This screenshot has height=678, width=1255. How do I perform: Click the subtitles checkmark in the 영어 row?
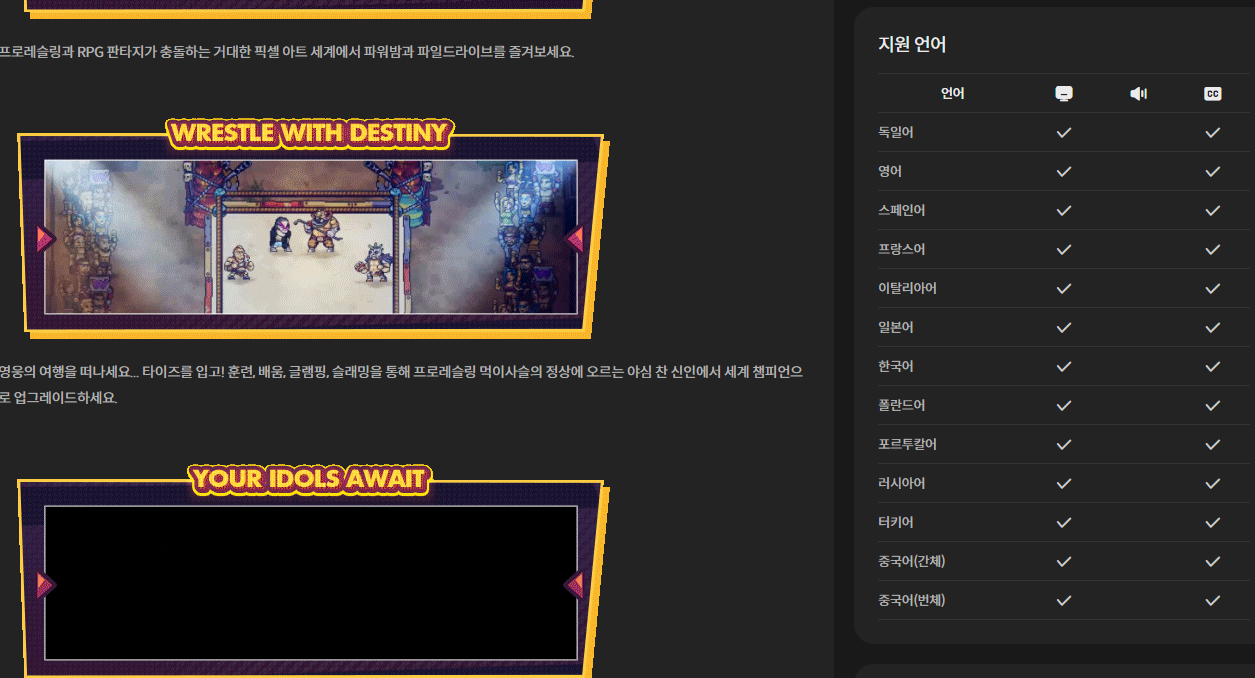pyautogui.click(x=1213, y=171)
